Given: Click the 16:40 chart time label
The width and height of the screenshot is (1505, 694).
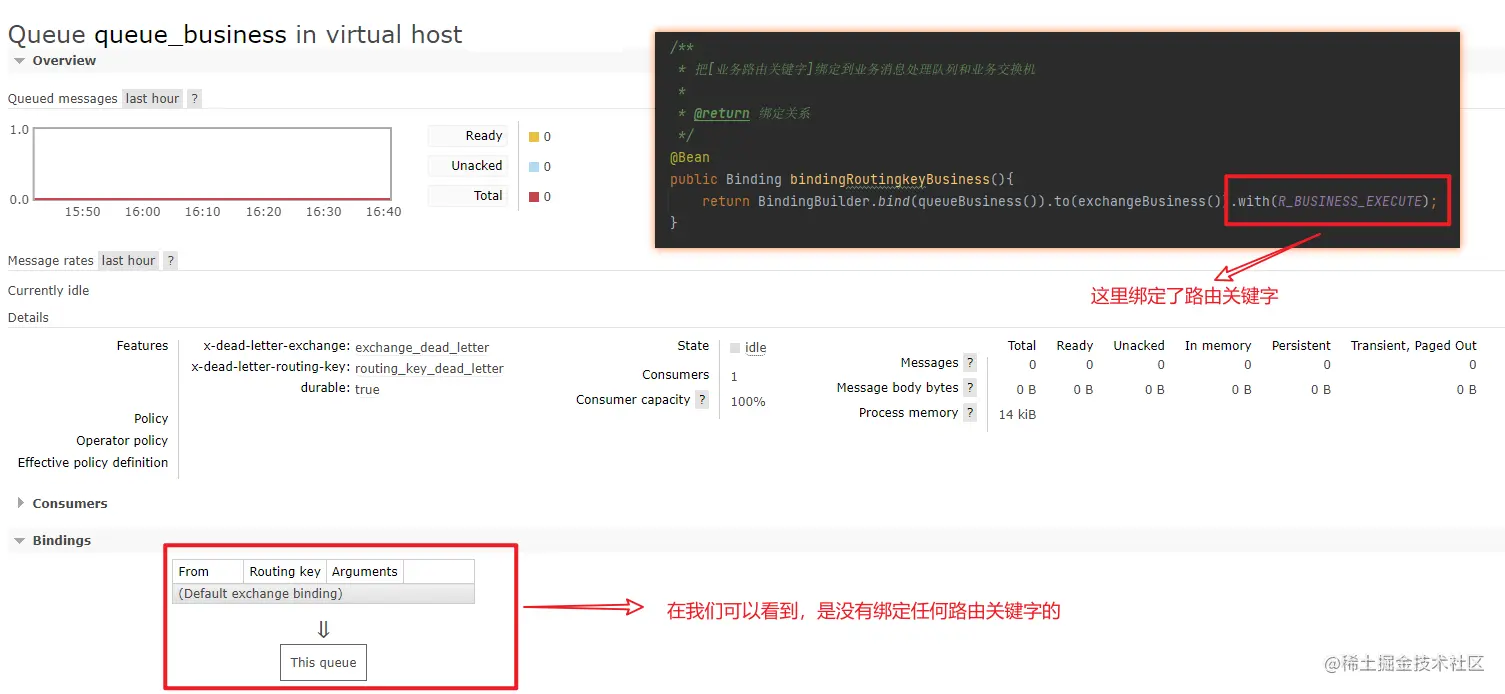Looking at the screenshot, I should [383, 212].
